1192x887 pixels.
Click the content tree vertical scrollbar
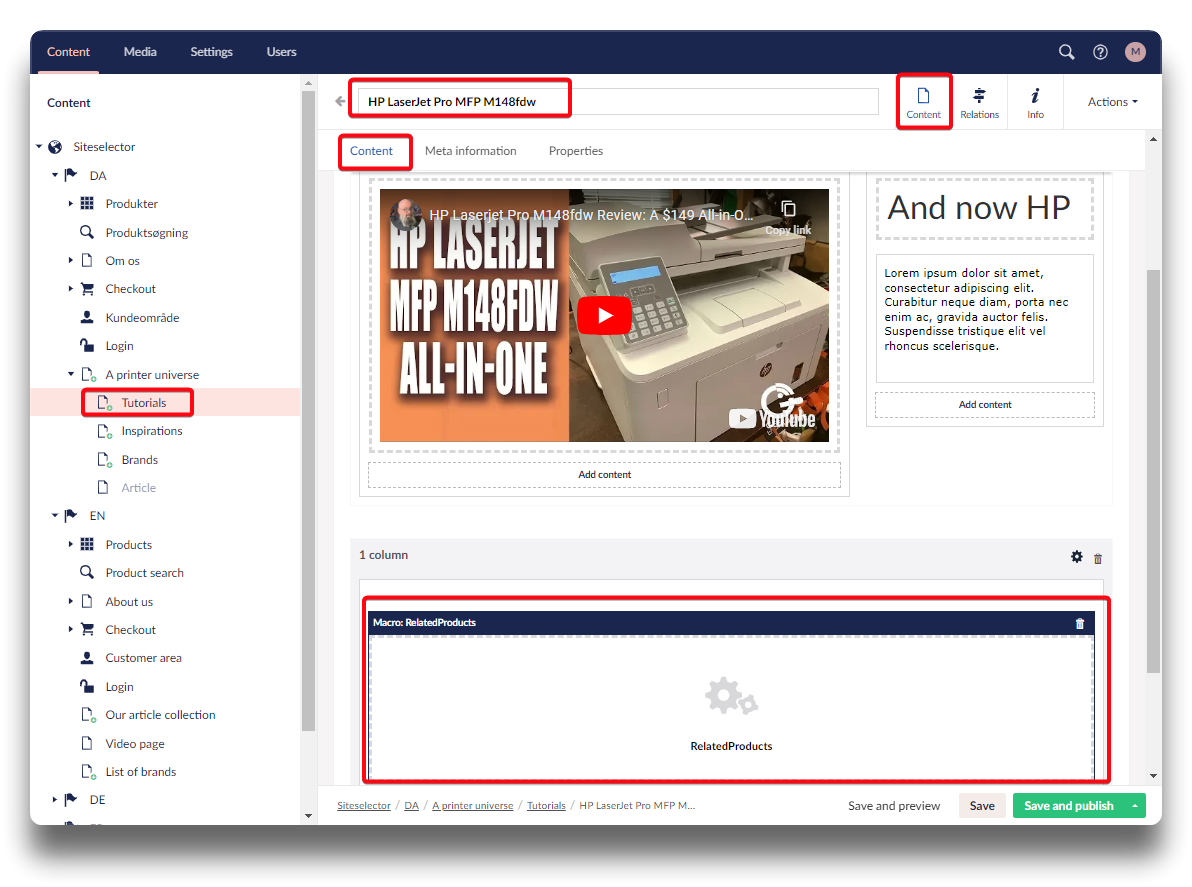pos(308,410)
